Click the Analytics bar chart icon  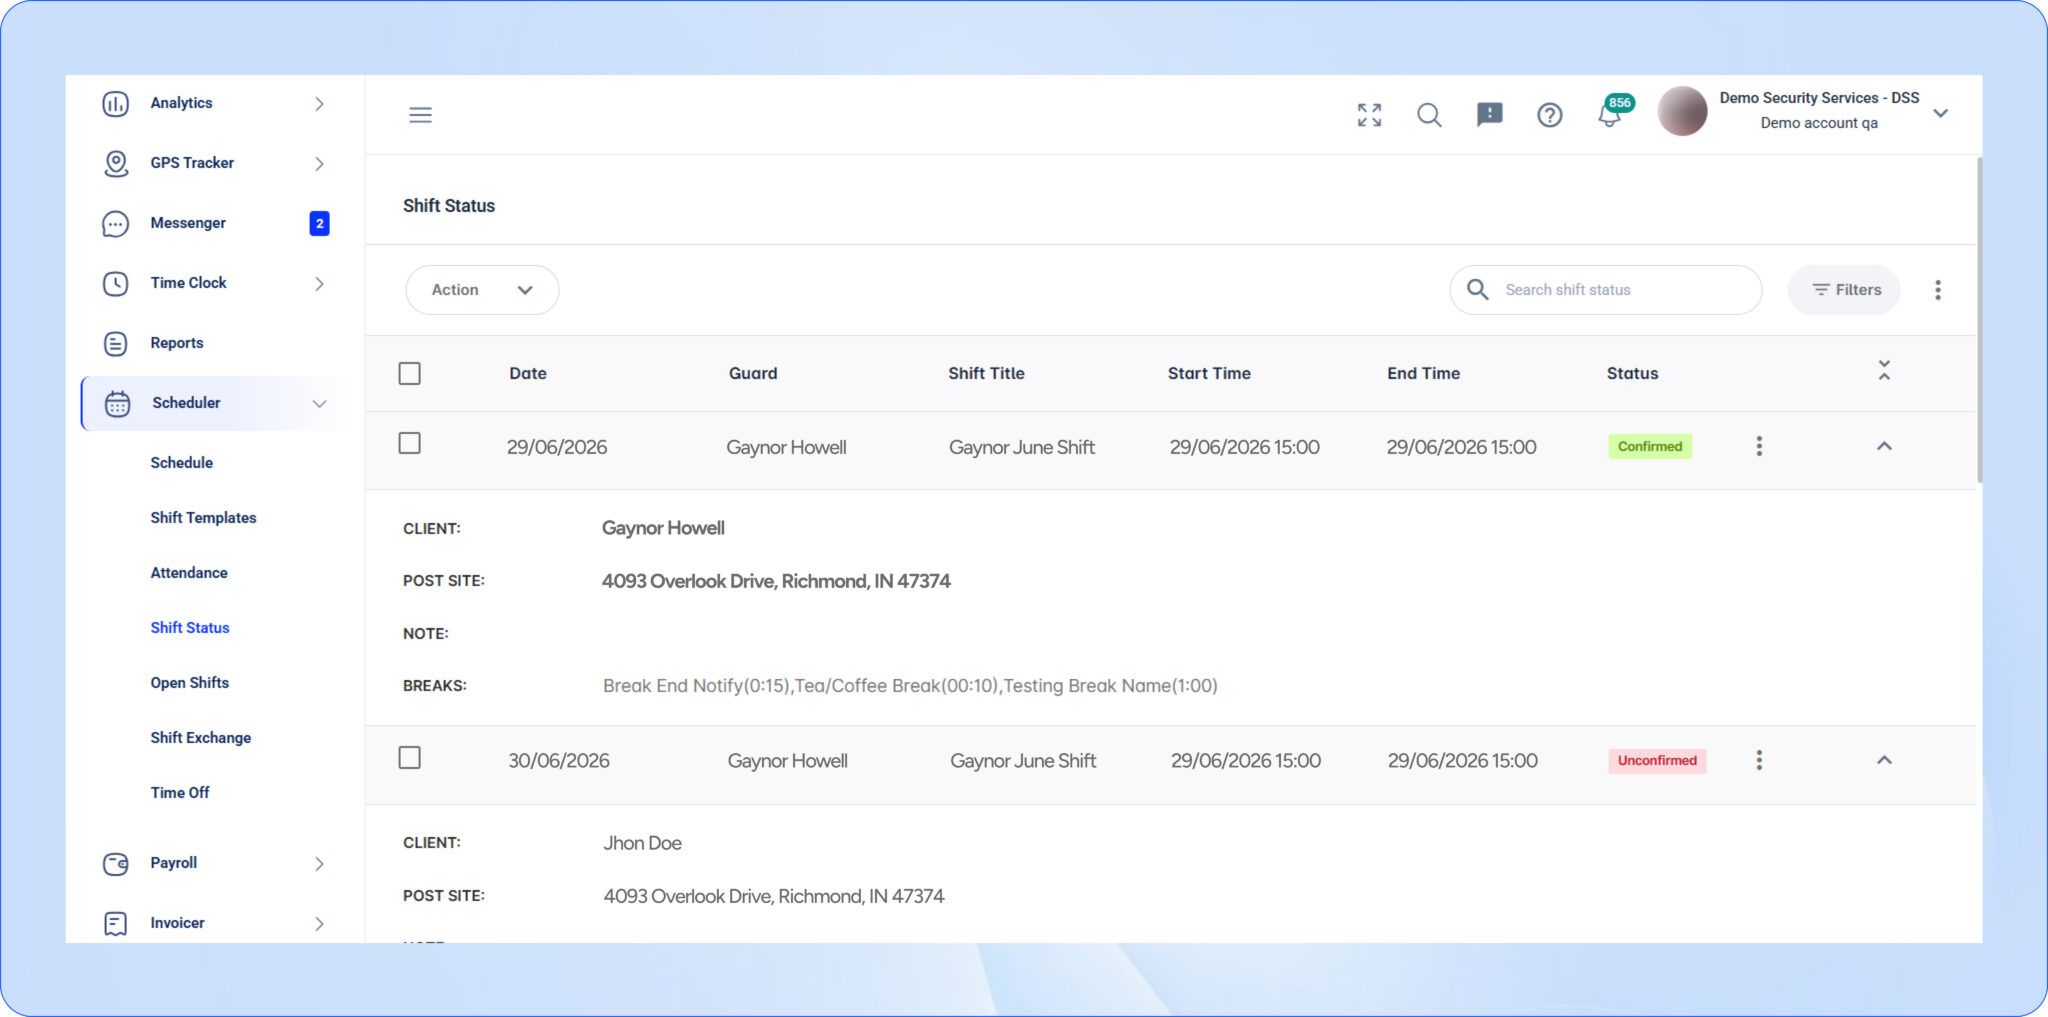coord(116,103)
